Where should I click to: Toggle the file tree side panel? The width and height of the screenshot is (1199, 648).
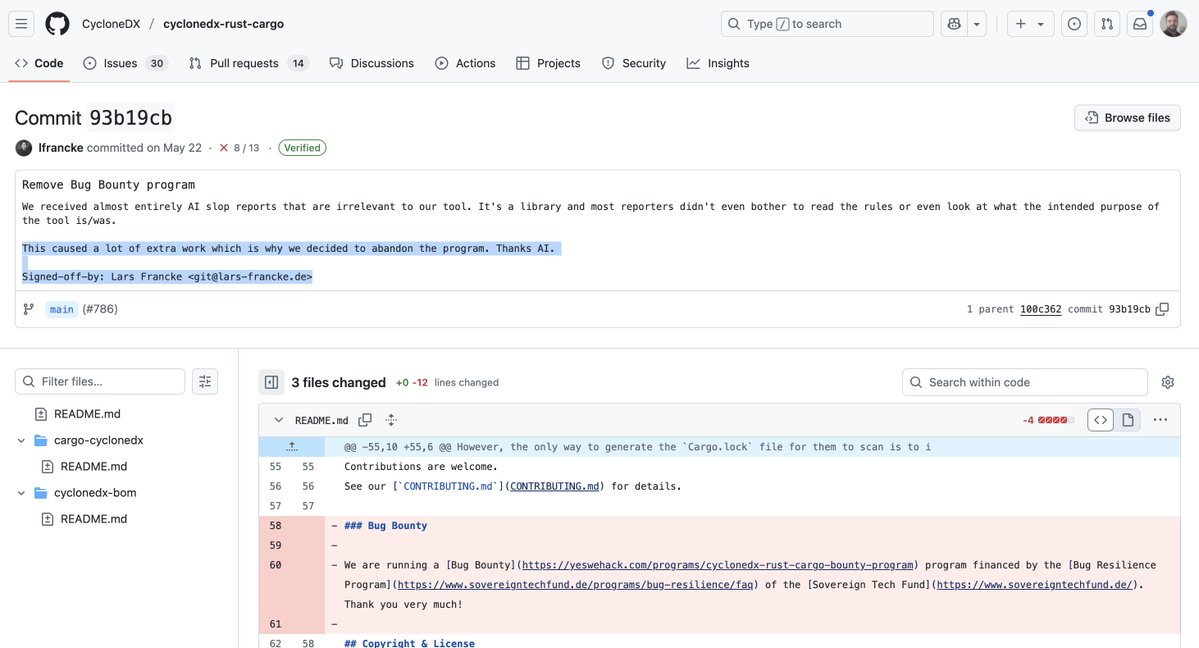[271, 382]
